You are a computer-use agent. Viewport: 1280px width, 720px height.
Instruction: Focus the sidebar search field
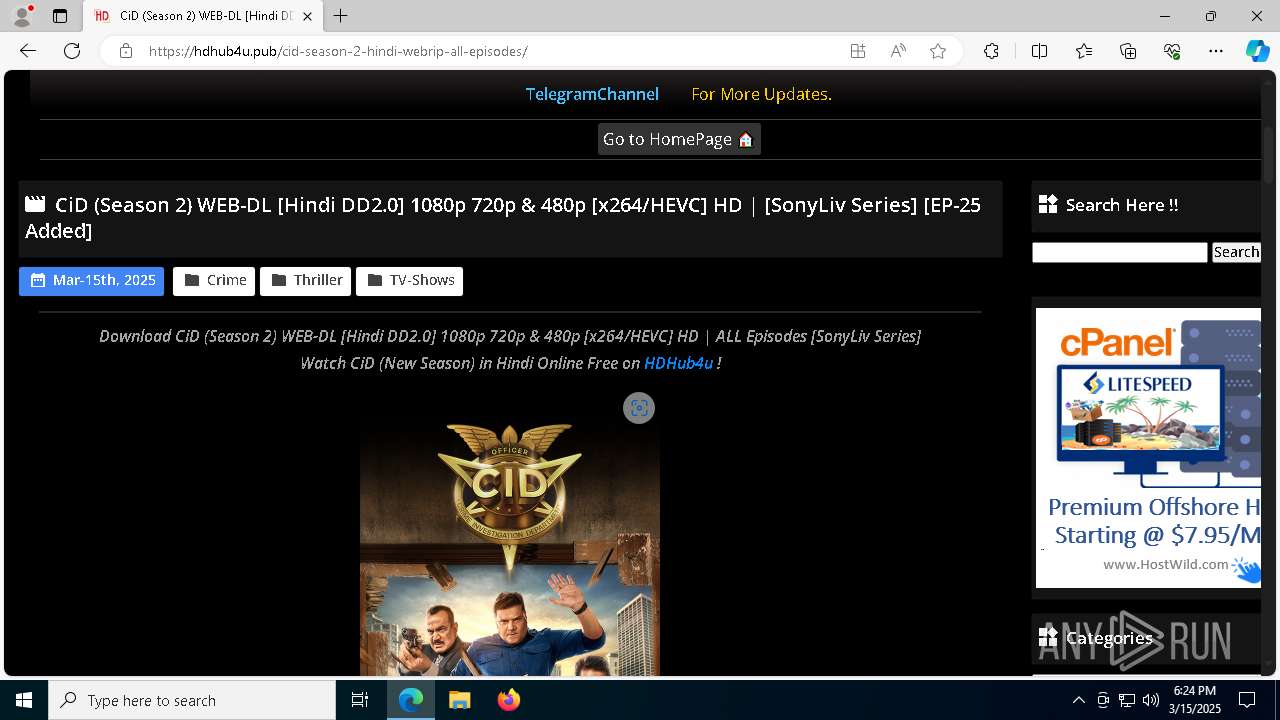tap(1120, 252)
